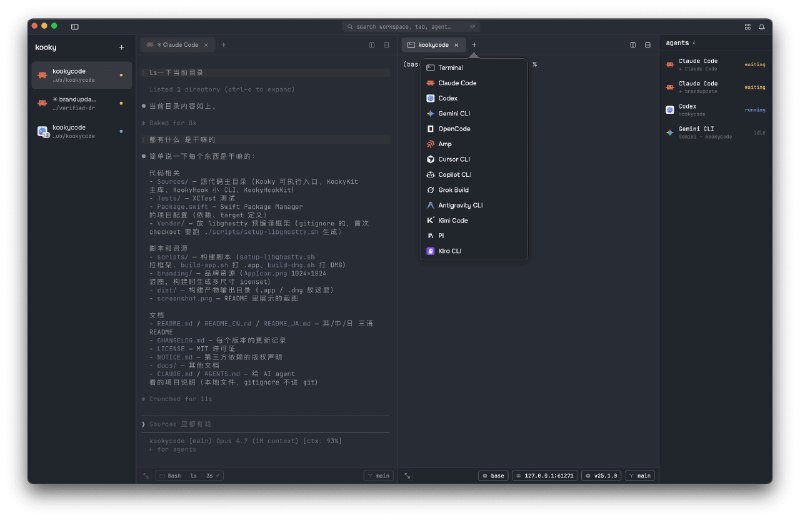
Task: Choose Gemini CLI from the new tab menu
Action: click(x=474, y=113)
